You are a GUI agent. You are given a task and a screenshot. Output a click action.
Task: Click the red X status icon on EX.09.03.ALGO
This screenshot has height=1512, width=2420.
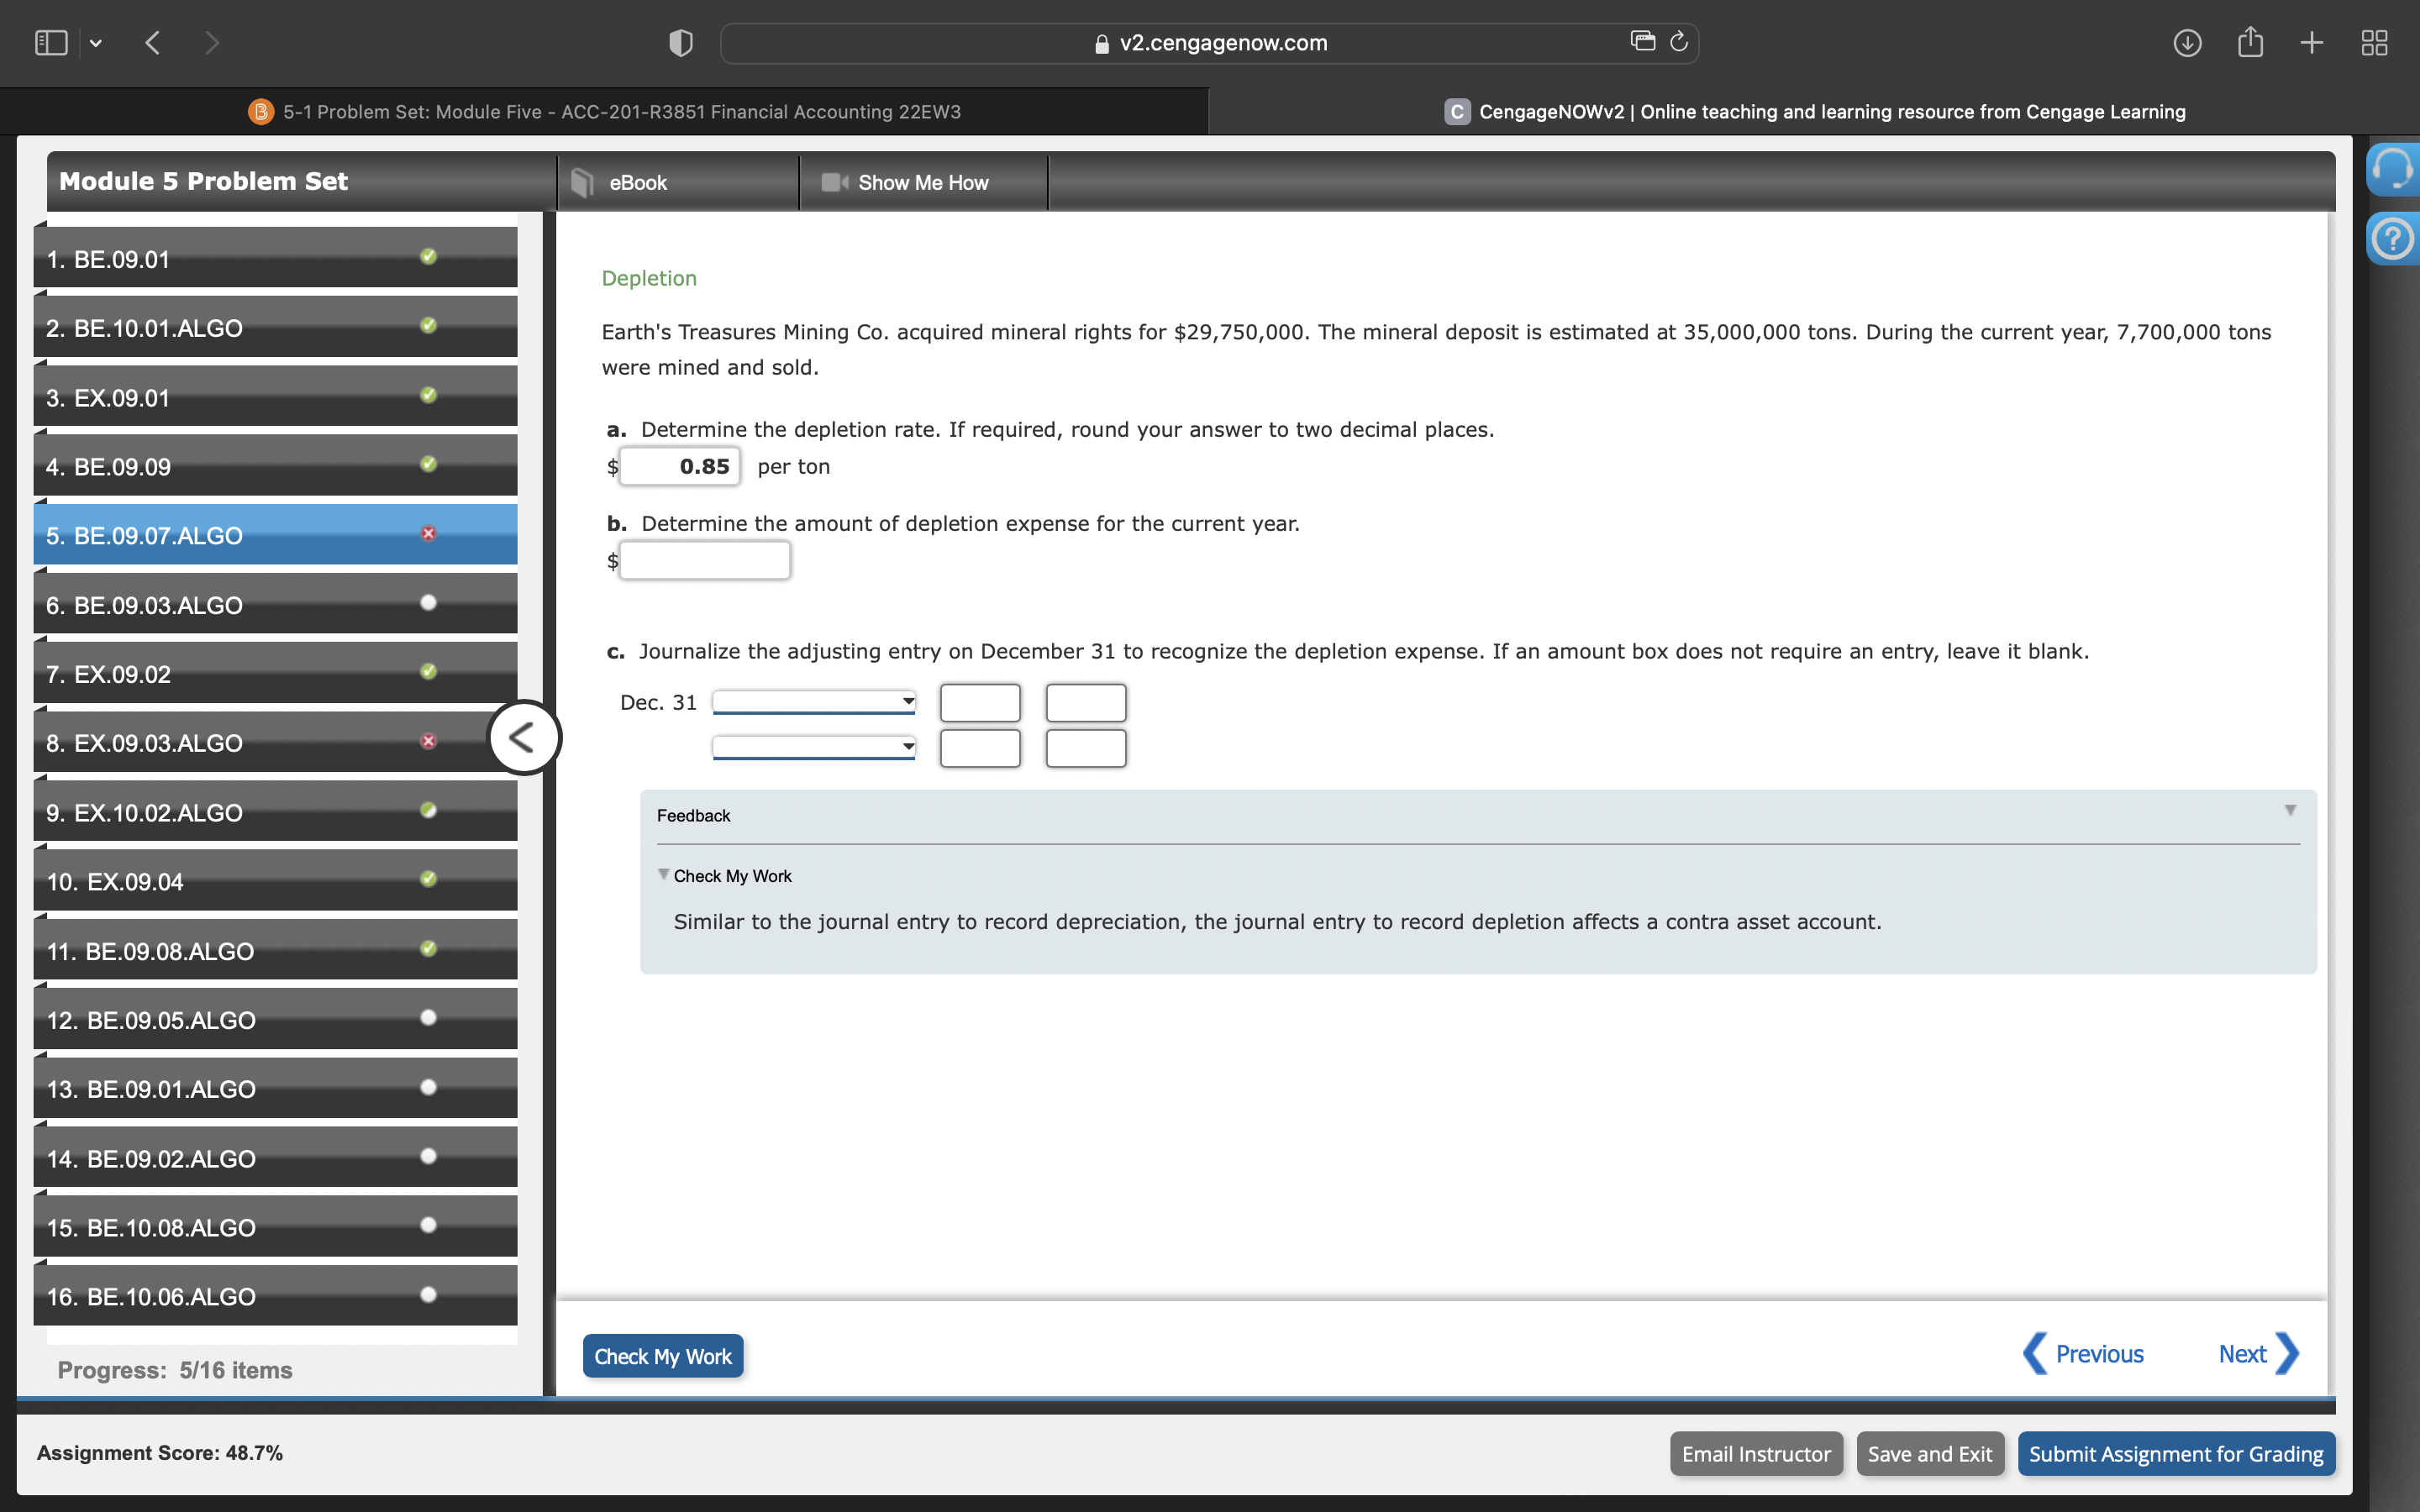click(x=428, y=740)
